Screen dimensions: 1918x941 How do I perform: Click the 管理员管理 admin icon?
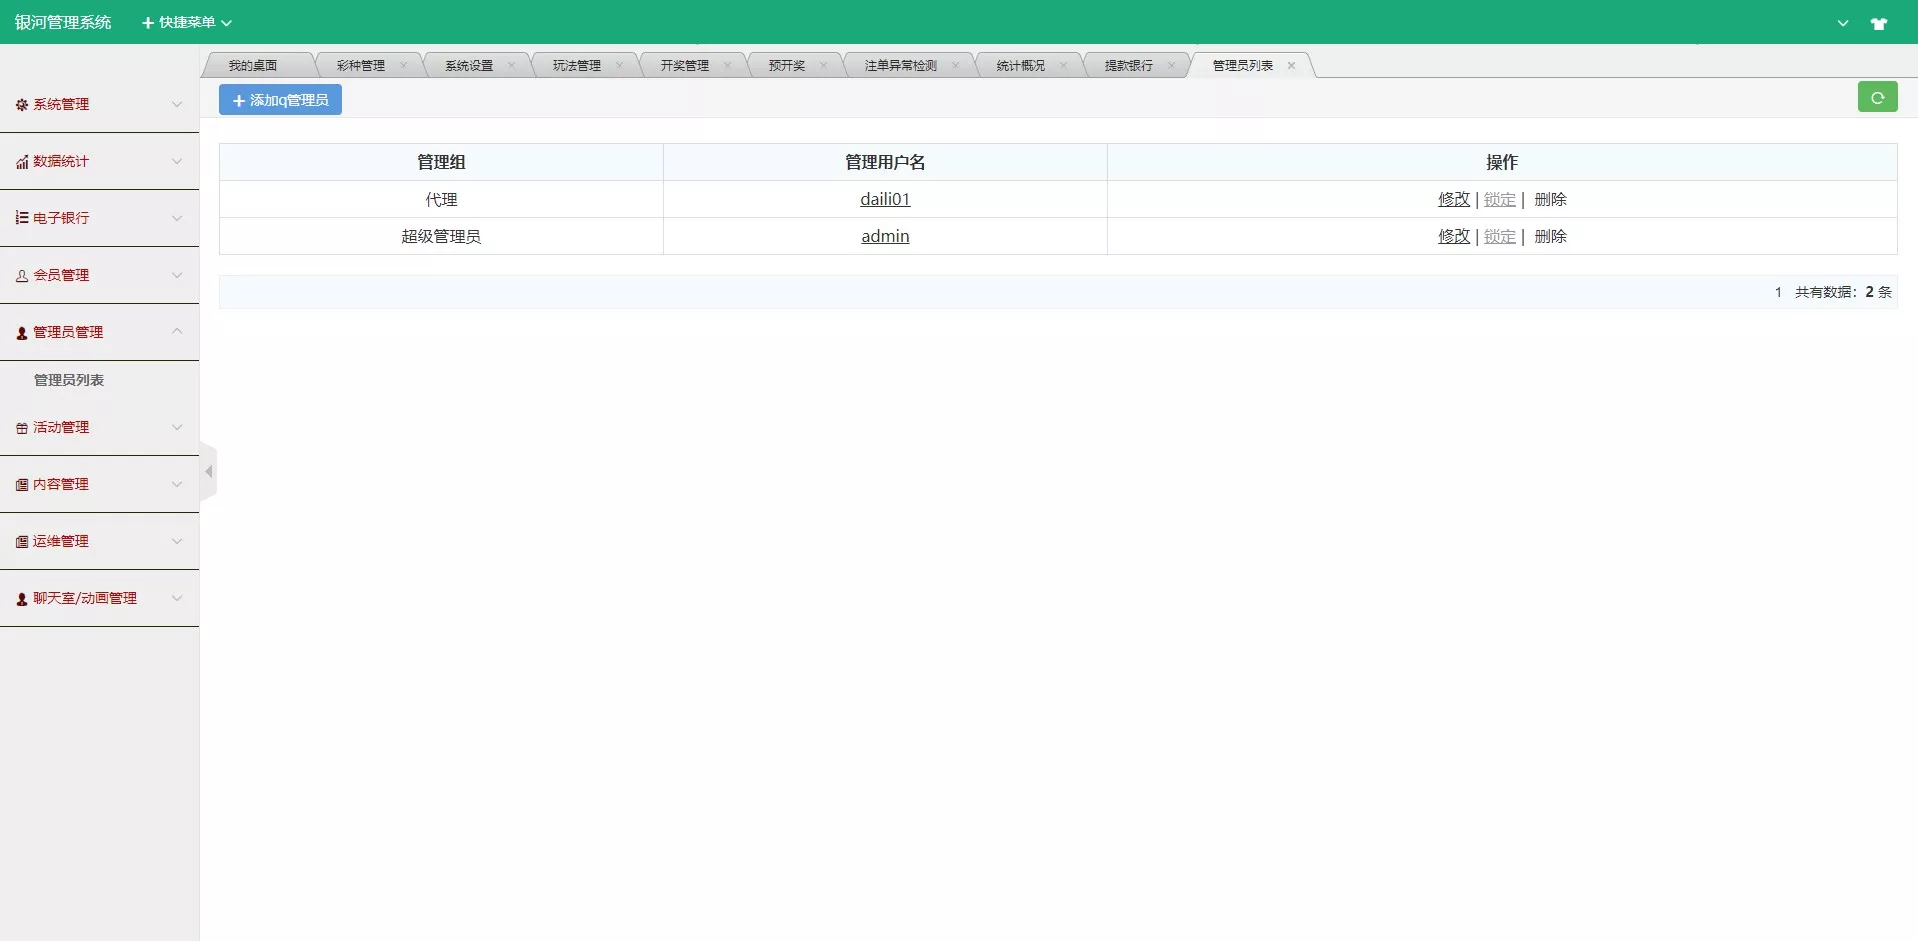click(20, 332)
